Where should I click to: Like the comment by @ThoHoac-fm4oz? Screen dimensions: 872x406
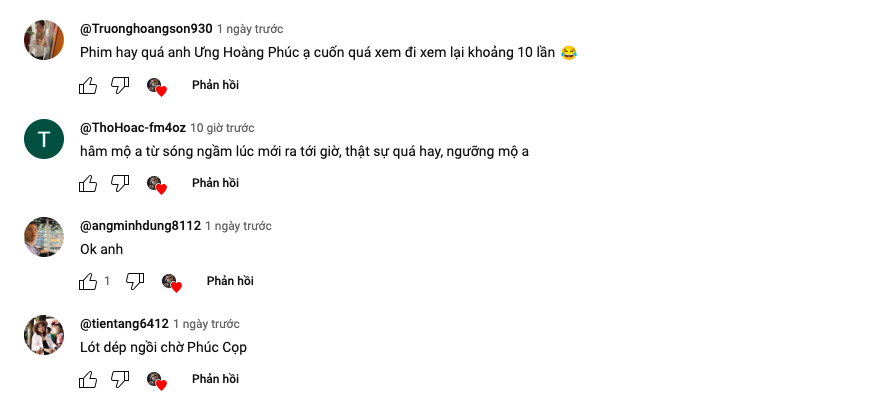coord(88,184)
